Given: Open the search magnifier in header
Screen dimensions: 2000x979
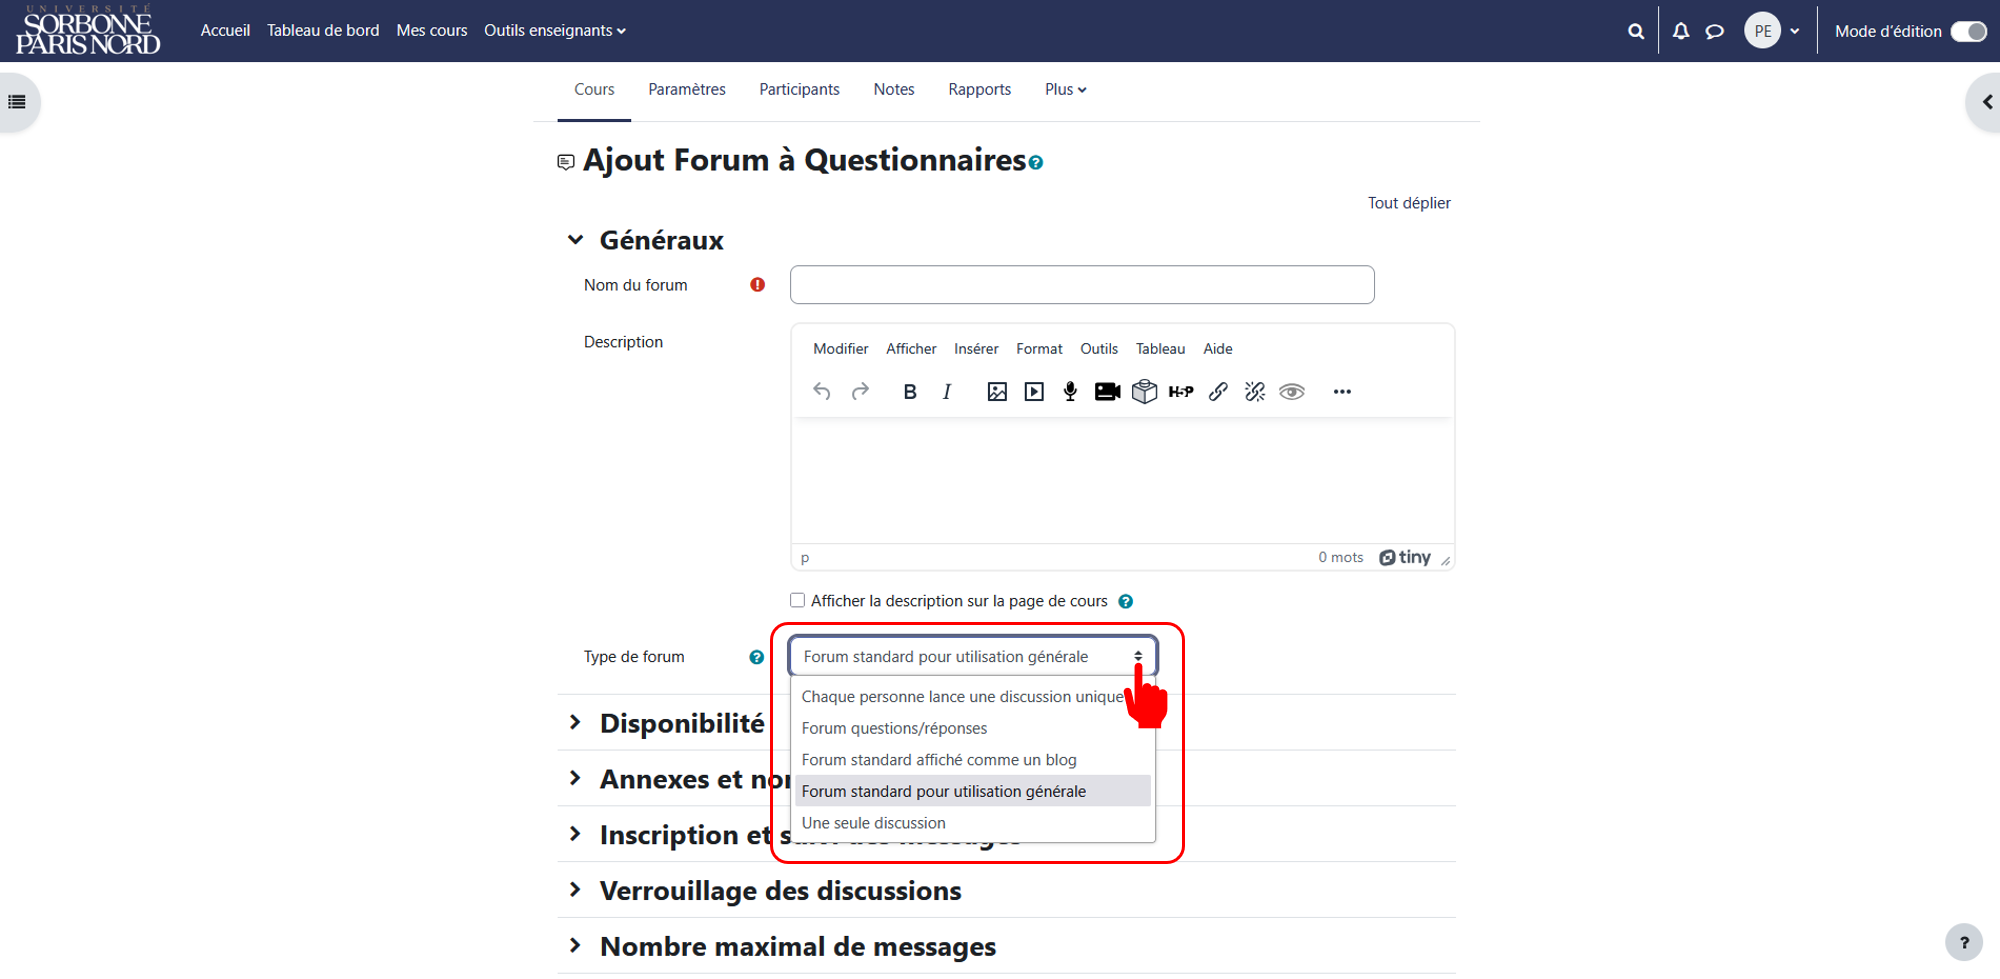Looking at the screenshot, I should coord(1636,31).
